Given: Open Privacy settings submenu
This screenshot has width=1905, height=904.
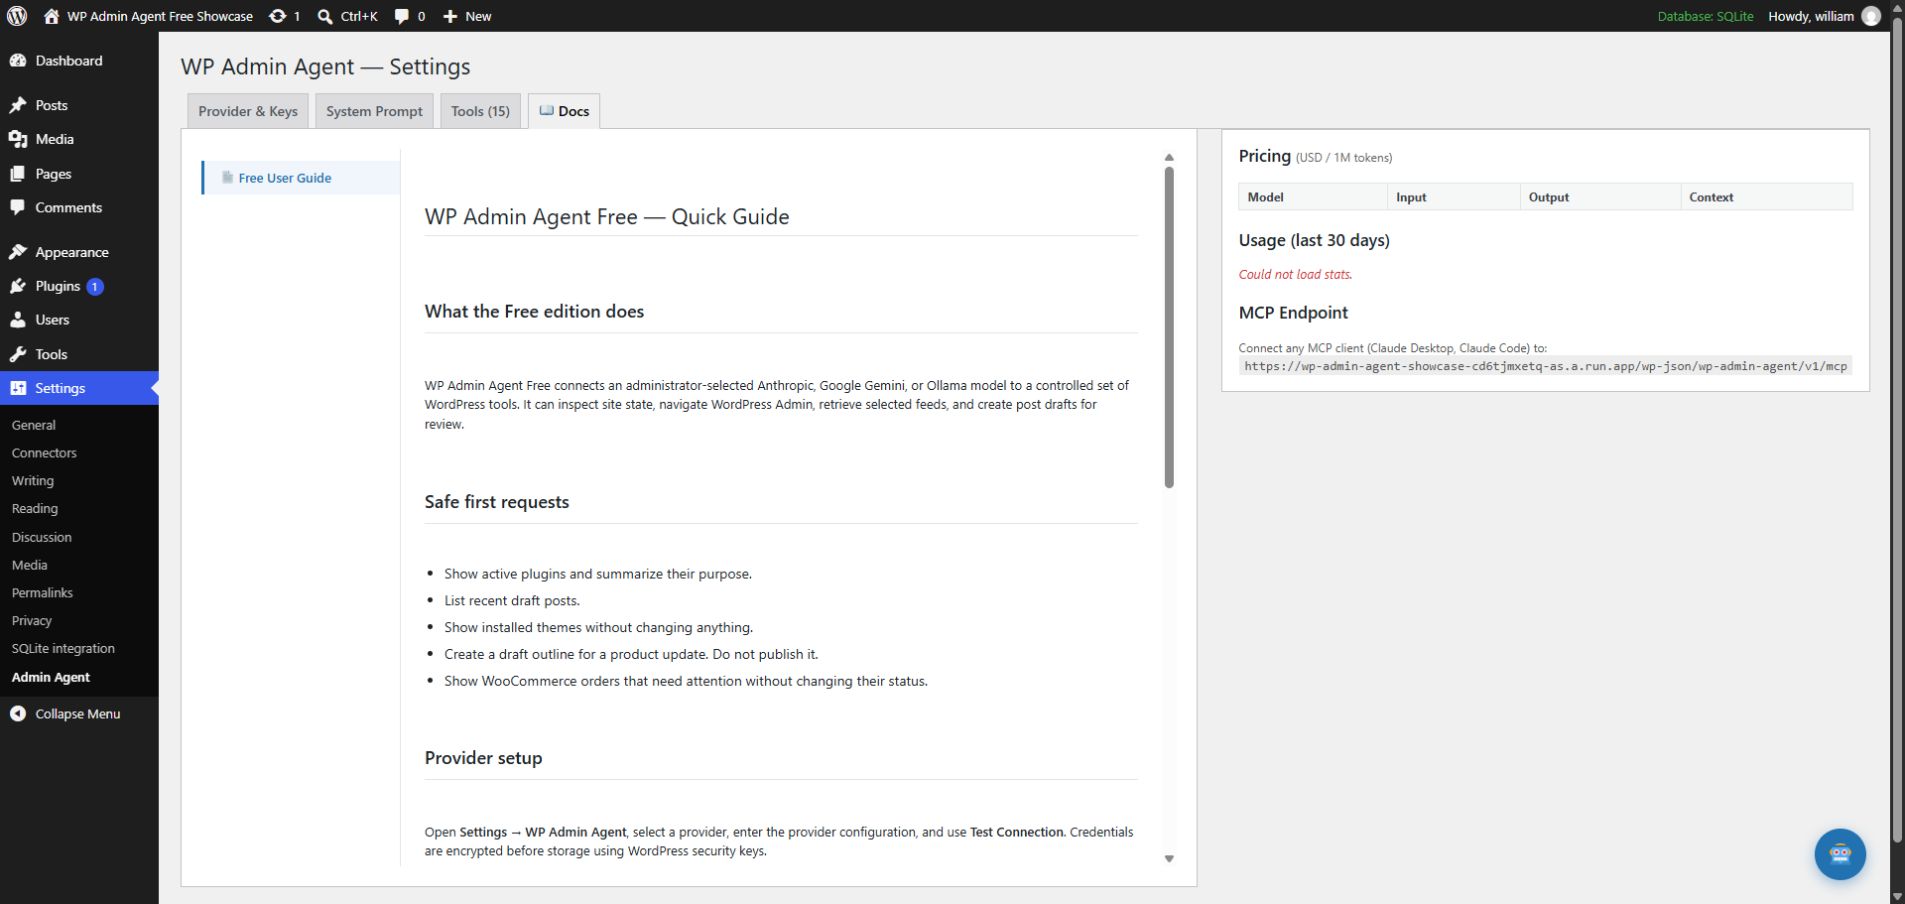Looking at the screenshot, I should (x=32, y=621).
